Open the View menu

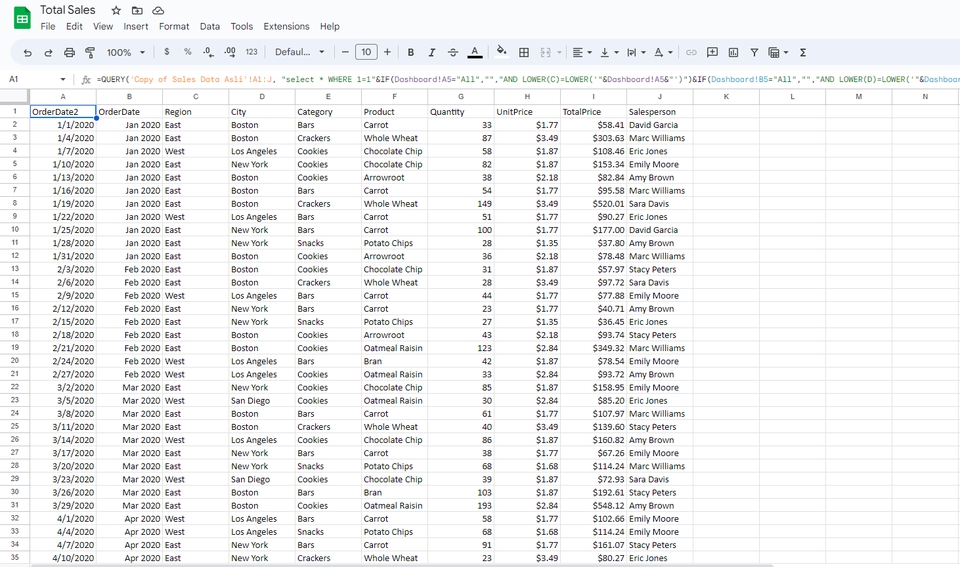103,26
